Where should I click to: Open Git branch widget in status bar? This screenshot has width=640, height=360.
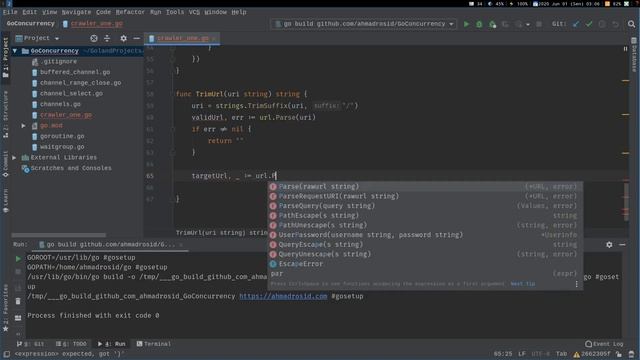596,354
